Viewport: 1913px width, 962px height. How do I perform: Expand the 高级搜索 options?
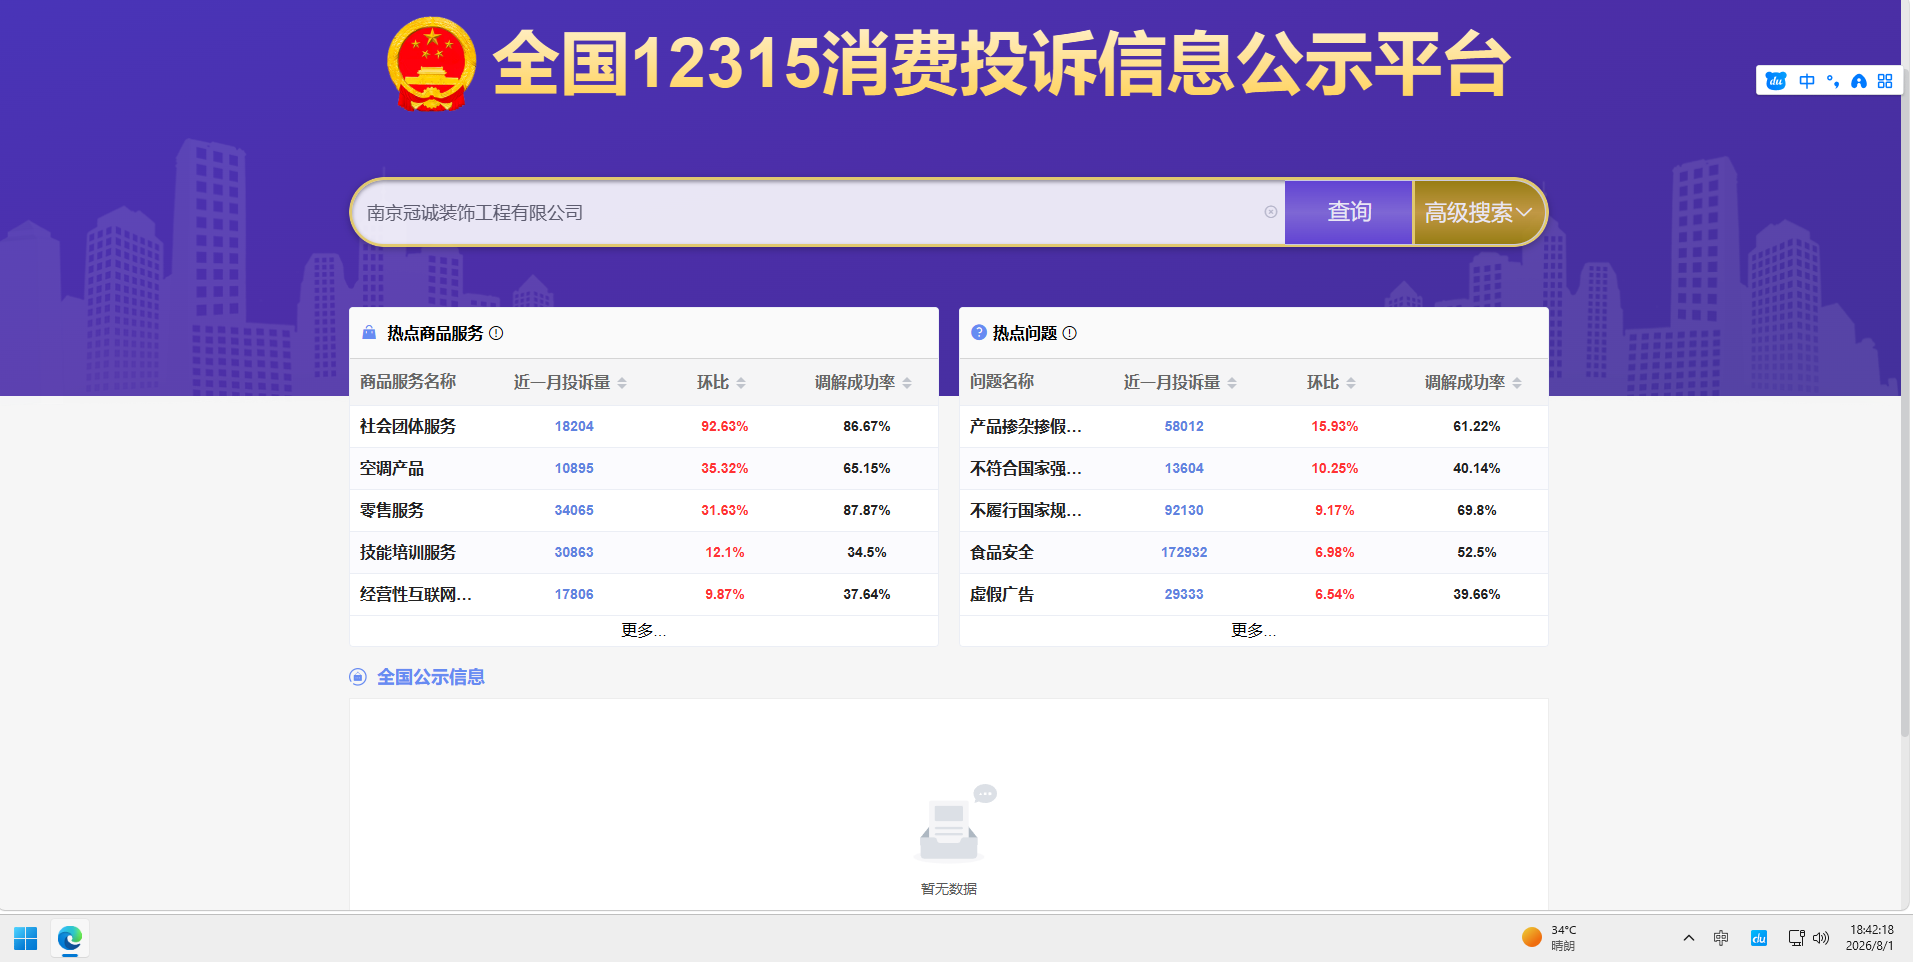point(1478,212)
